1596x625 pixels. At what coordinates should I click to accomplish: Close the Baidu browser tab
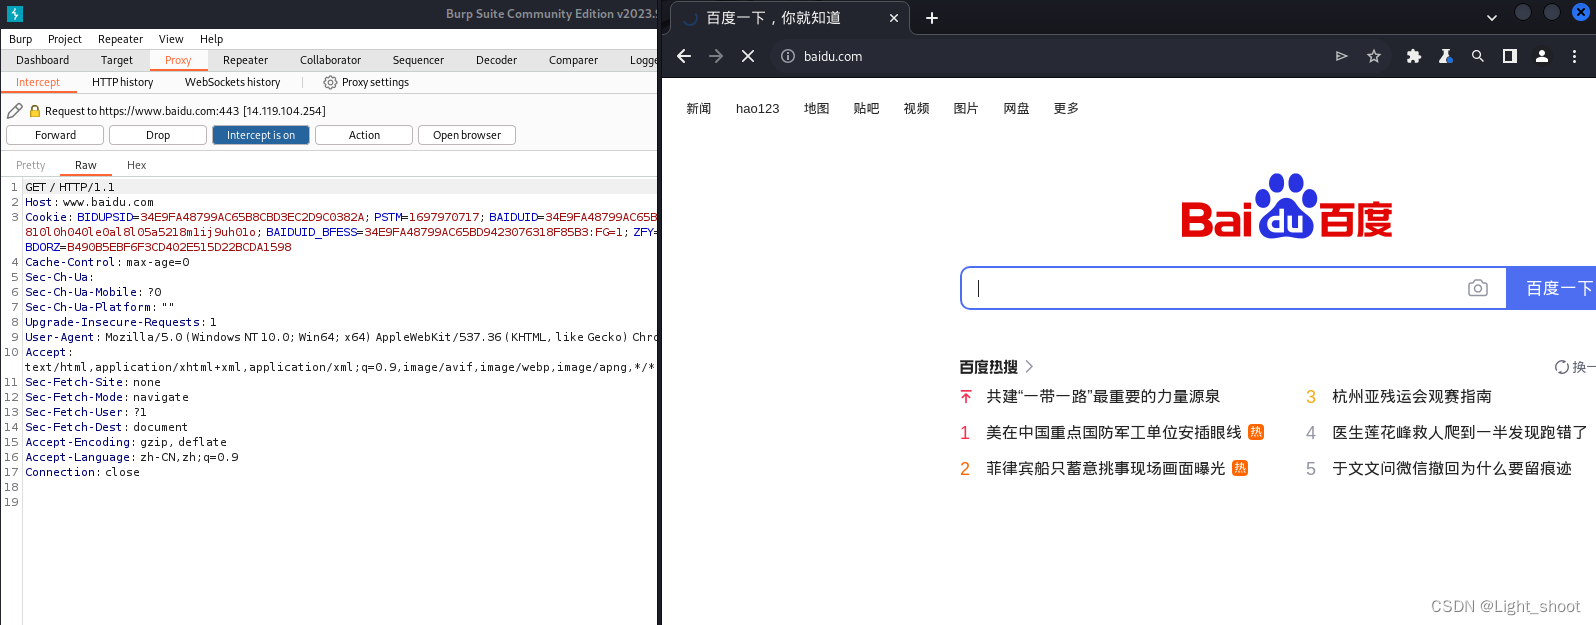tap(894, 18)
